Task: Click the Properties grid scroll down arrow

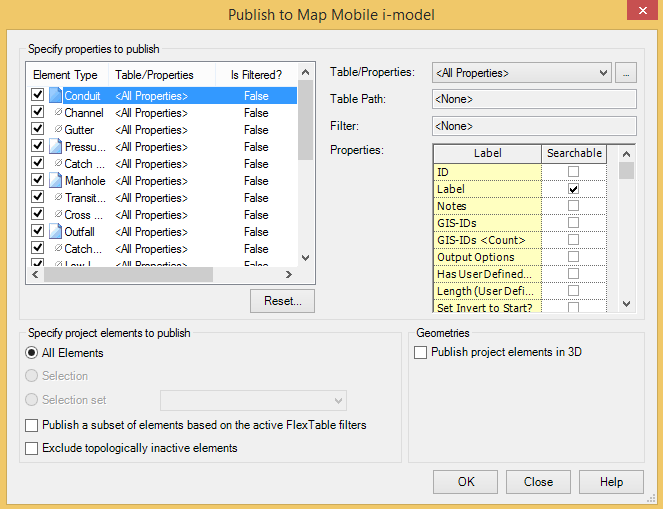Action: [627, 304]
